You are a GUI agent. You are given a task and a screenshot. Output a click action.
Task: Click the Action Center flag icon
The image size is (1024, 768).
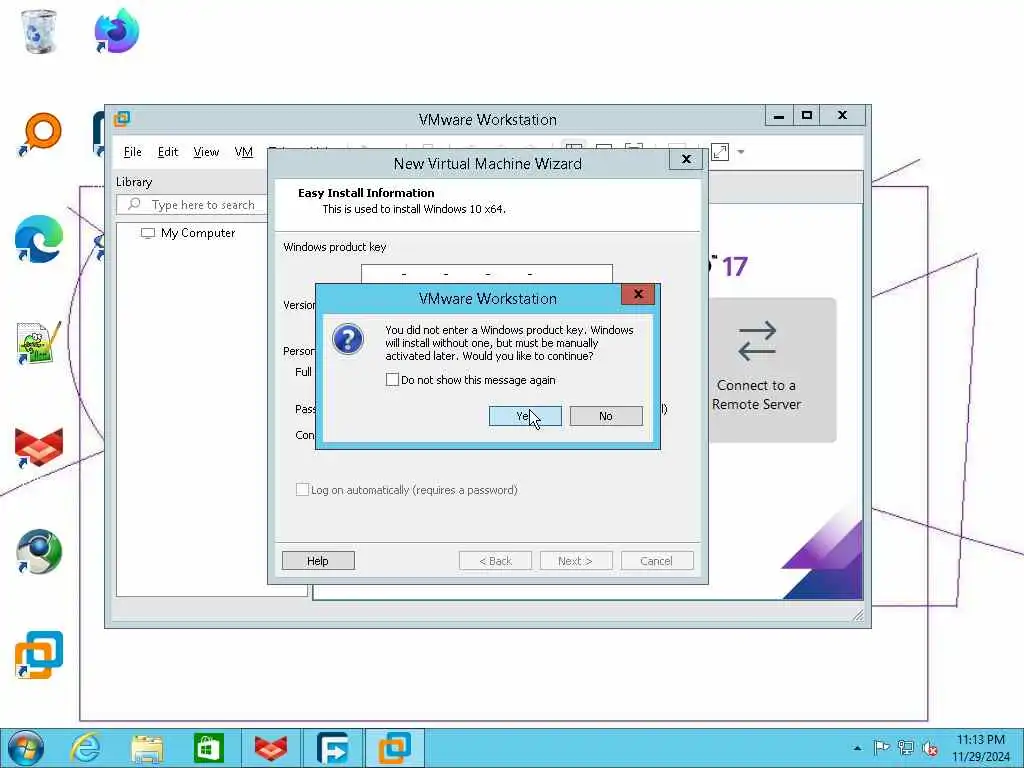pos(881,748)
